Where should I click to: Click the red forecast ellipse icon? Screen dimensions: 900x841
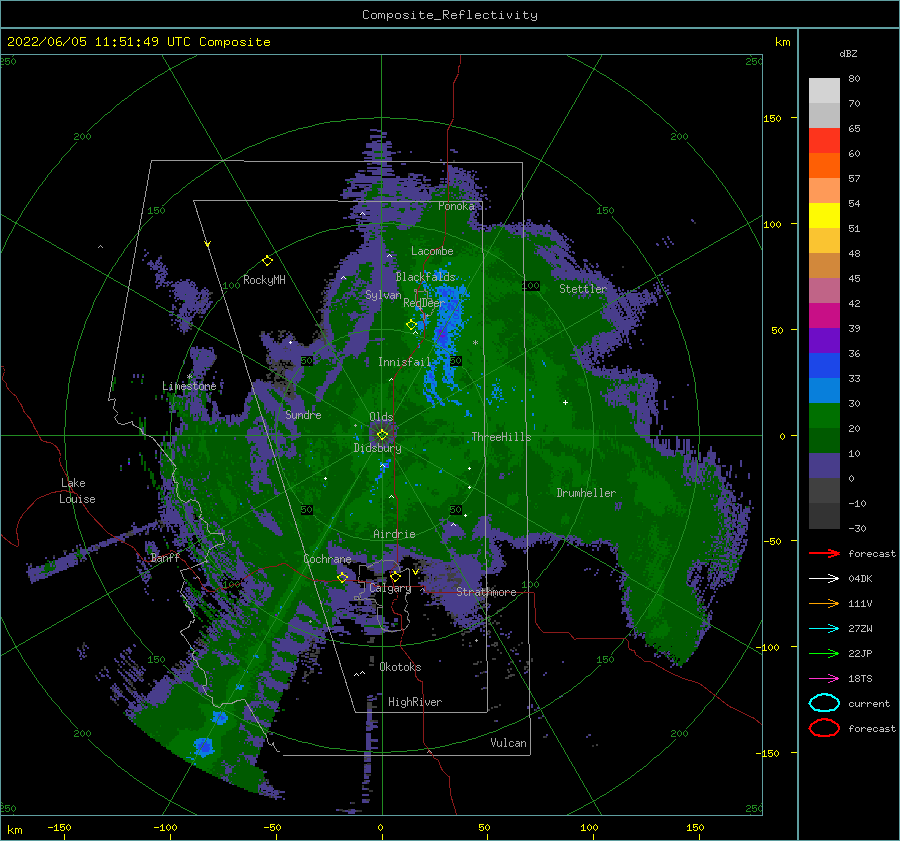click(x=824, y=728)
